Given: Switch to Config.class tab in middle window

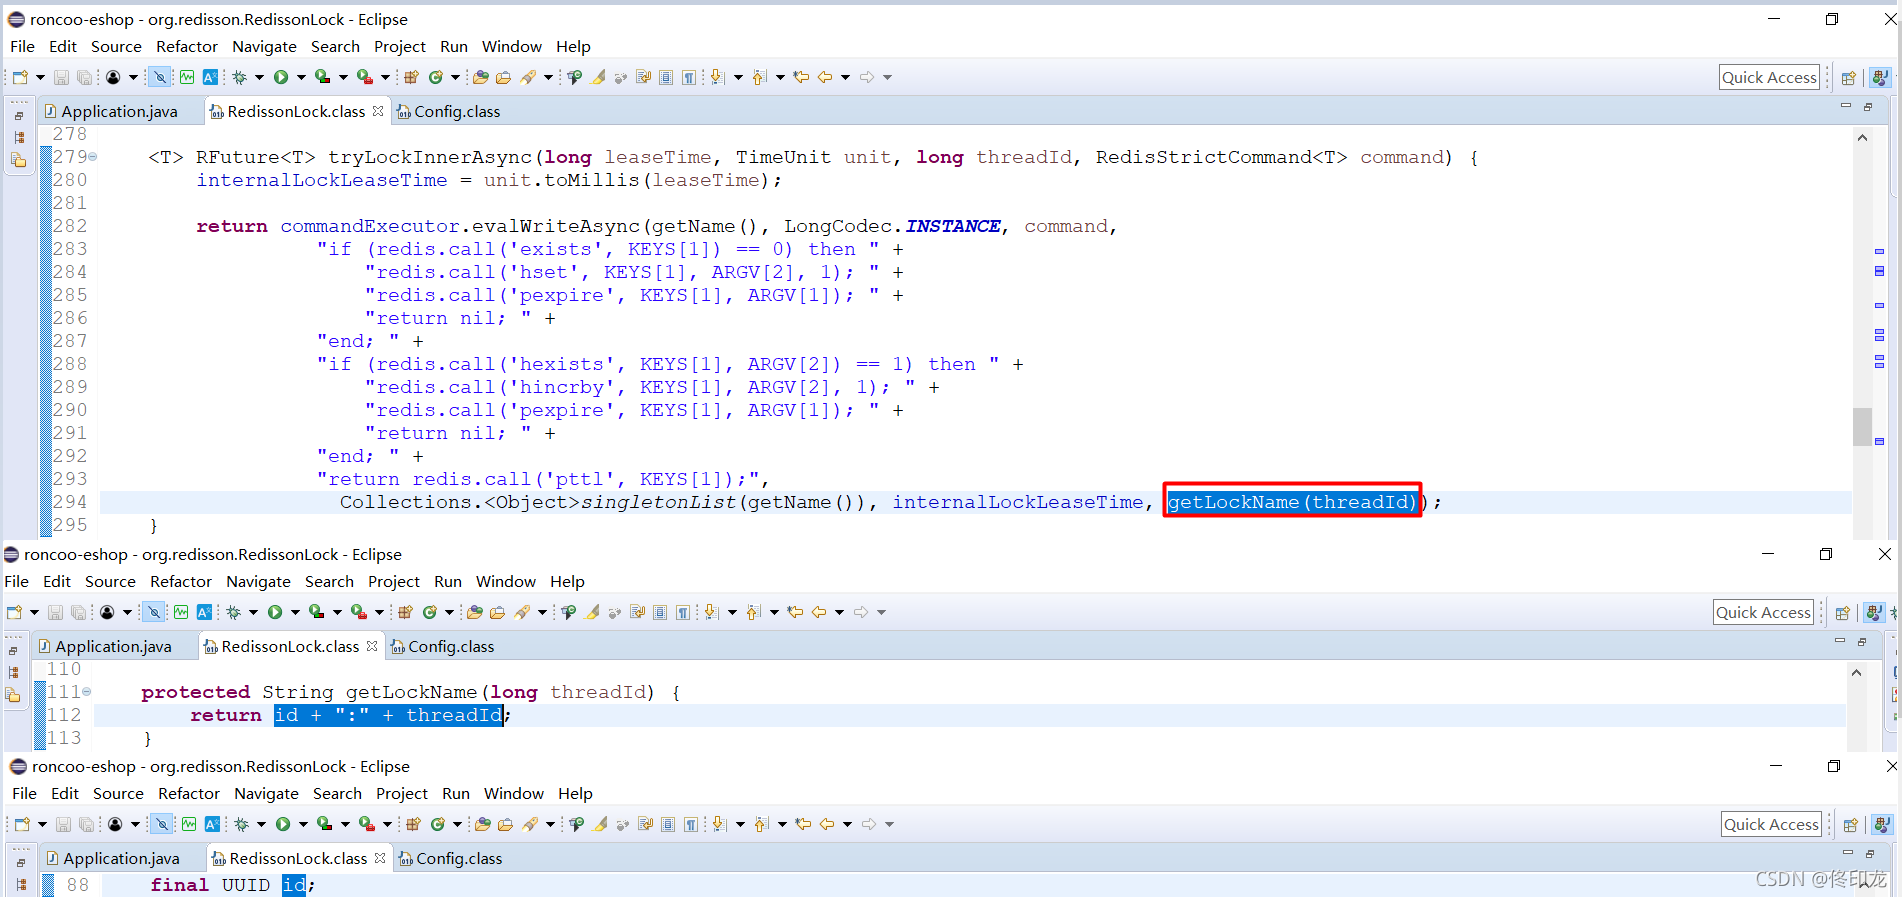Looking at the screenshot, I should click(x=442, y=646).
